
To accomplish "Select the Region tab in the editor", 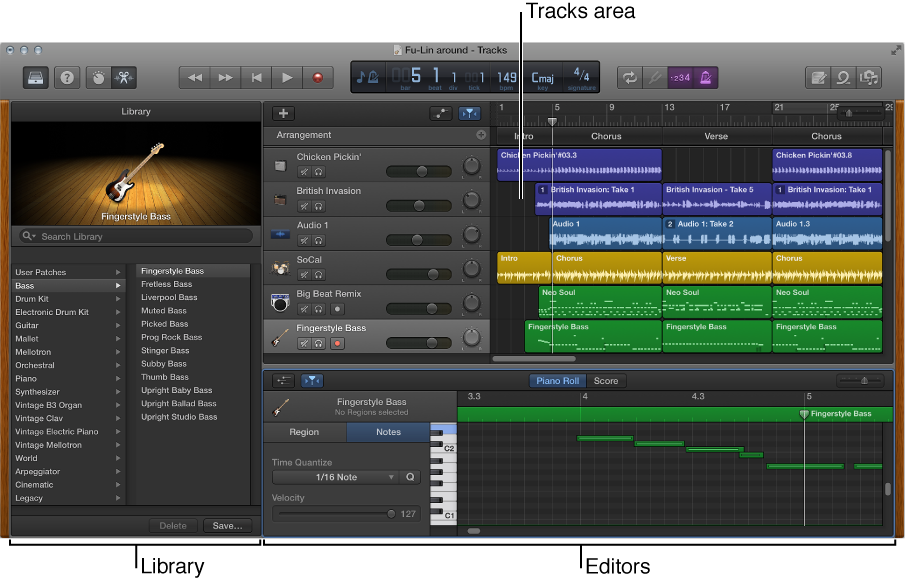I will point(304,431).
